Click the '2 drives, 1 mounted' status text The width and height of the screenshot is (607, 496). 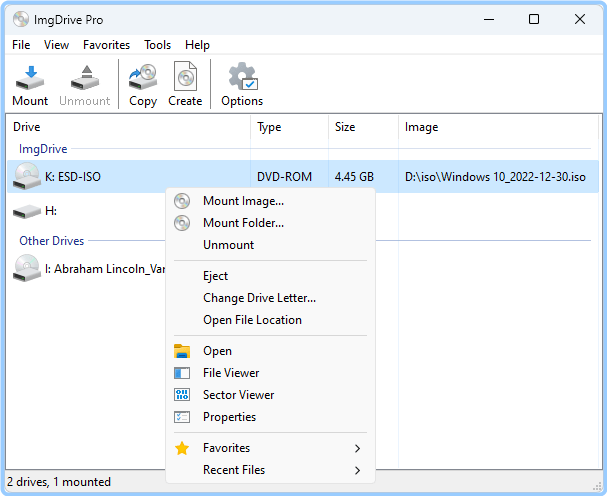[x=59, y=482]
